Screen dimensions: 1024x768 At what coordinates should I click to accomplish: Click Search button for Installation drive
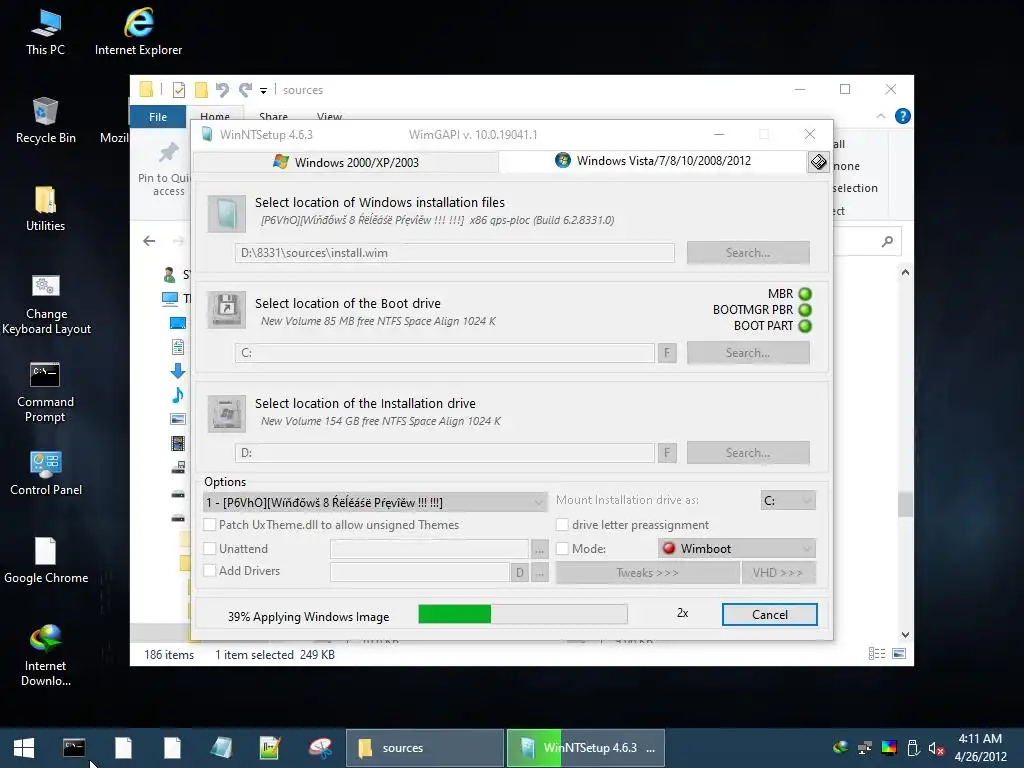(748, 453)
